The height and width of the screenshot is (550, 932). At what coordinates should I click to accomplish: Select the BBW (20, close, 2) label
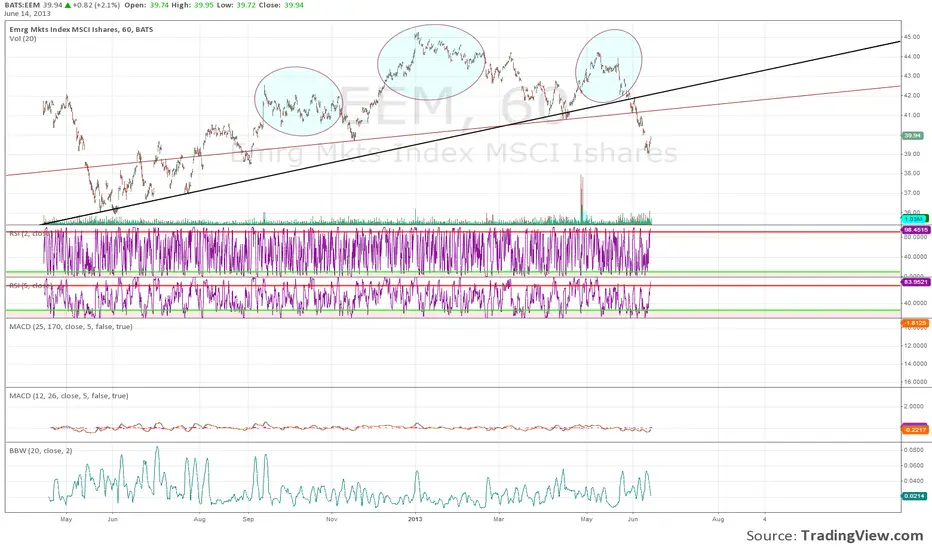point(40,451)
